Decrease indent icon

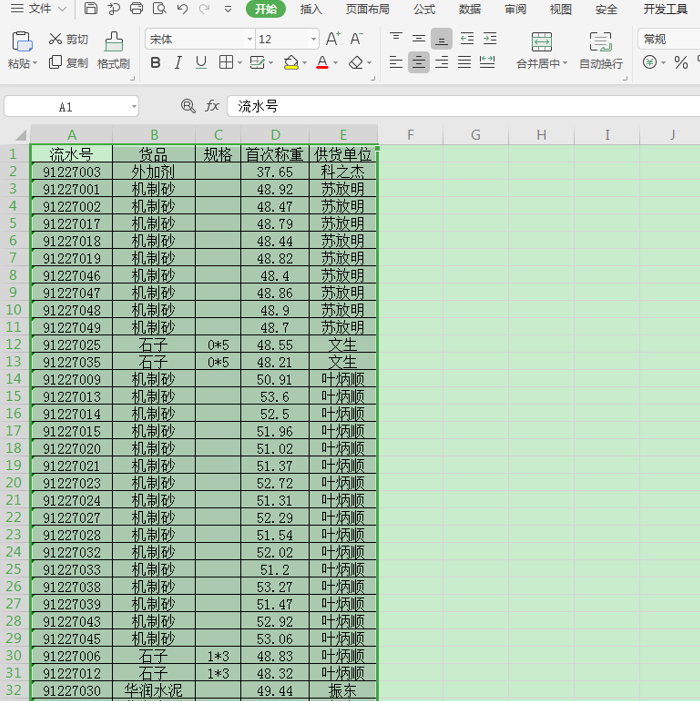pyautogui.click(x=467, y=38)
